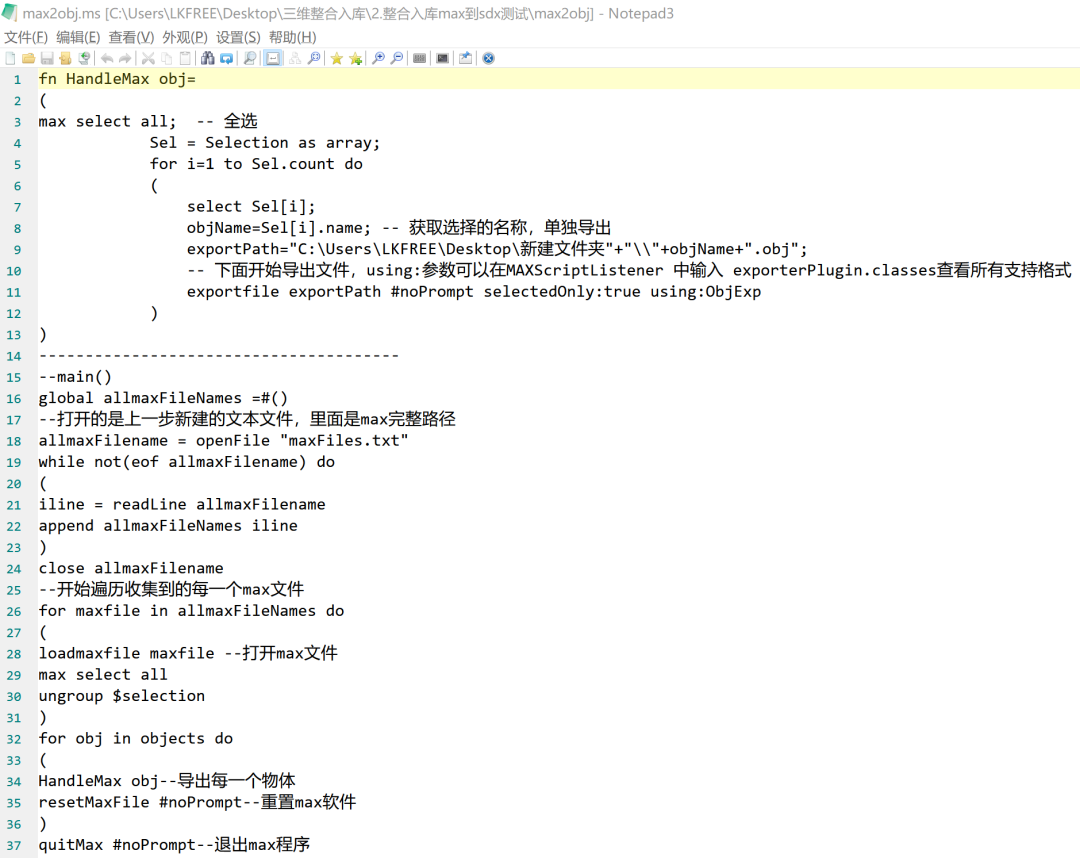Click the blue circle X exit icon
The height and width of the screenshot is (858, 1080).
(488, 59)
